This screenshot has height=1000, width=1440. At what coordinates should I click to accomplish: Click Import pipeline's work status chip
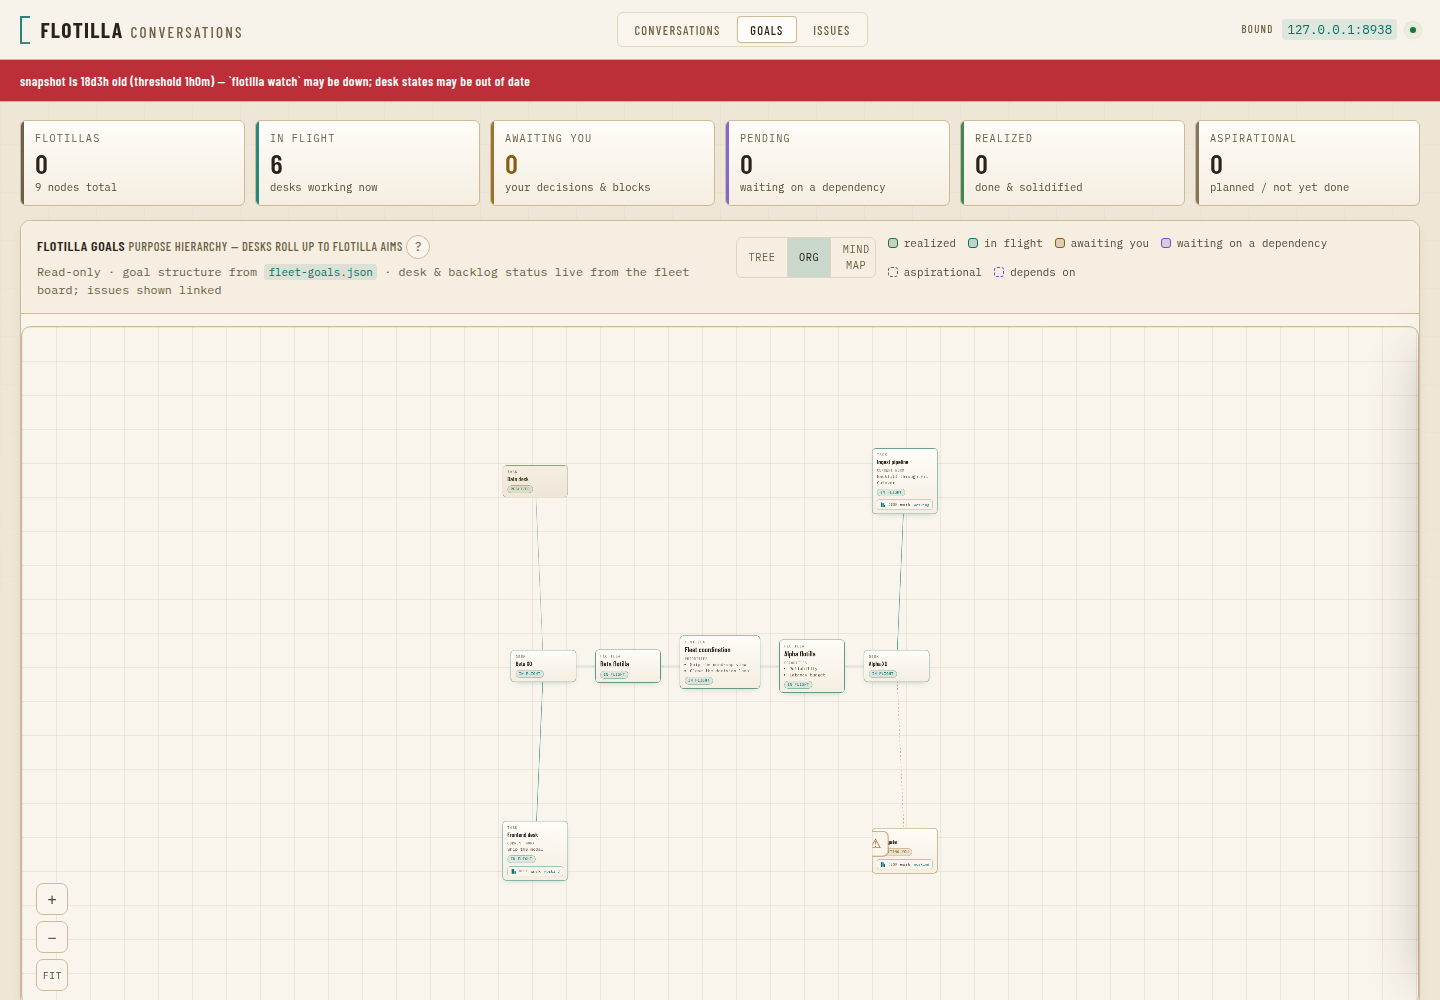(905, 505)
